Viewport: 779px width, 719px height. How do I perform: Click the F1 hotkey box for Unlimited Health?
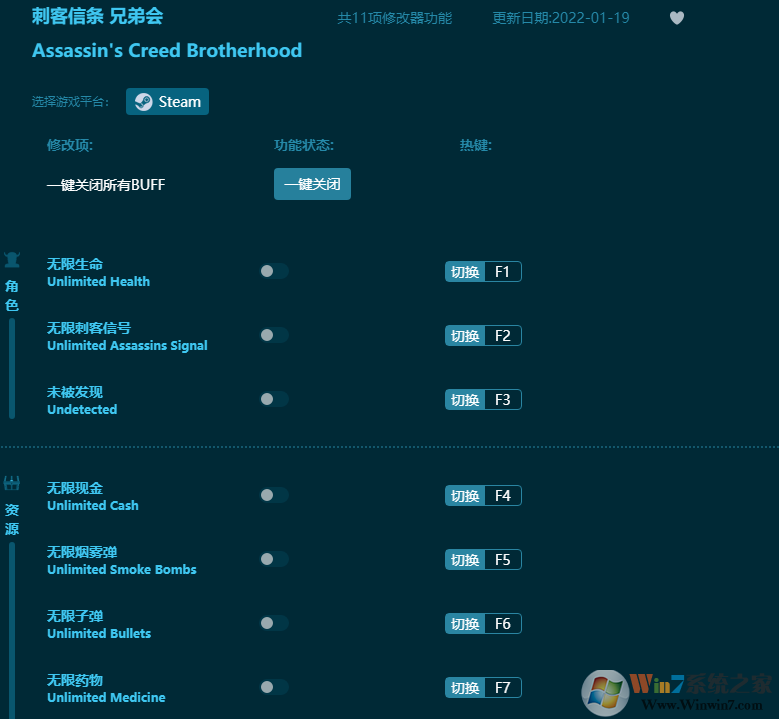503,271
